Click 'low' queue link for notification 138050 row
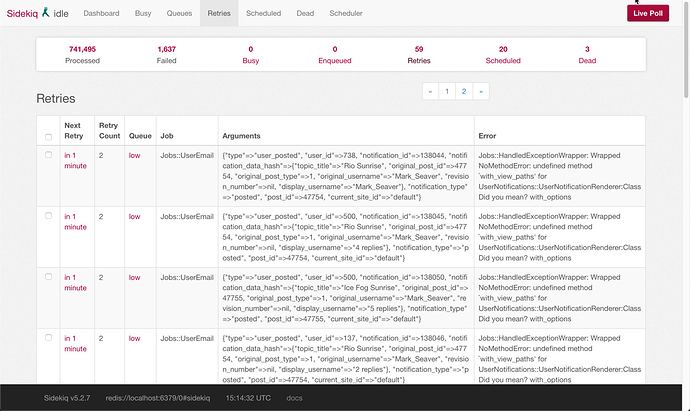This screenshot has width=690, height=411. pyautogui.click(x=134, y=277)
